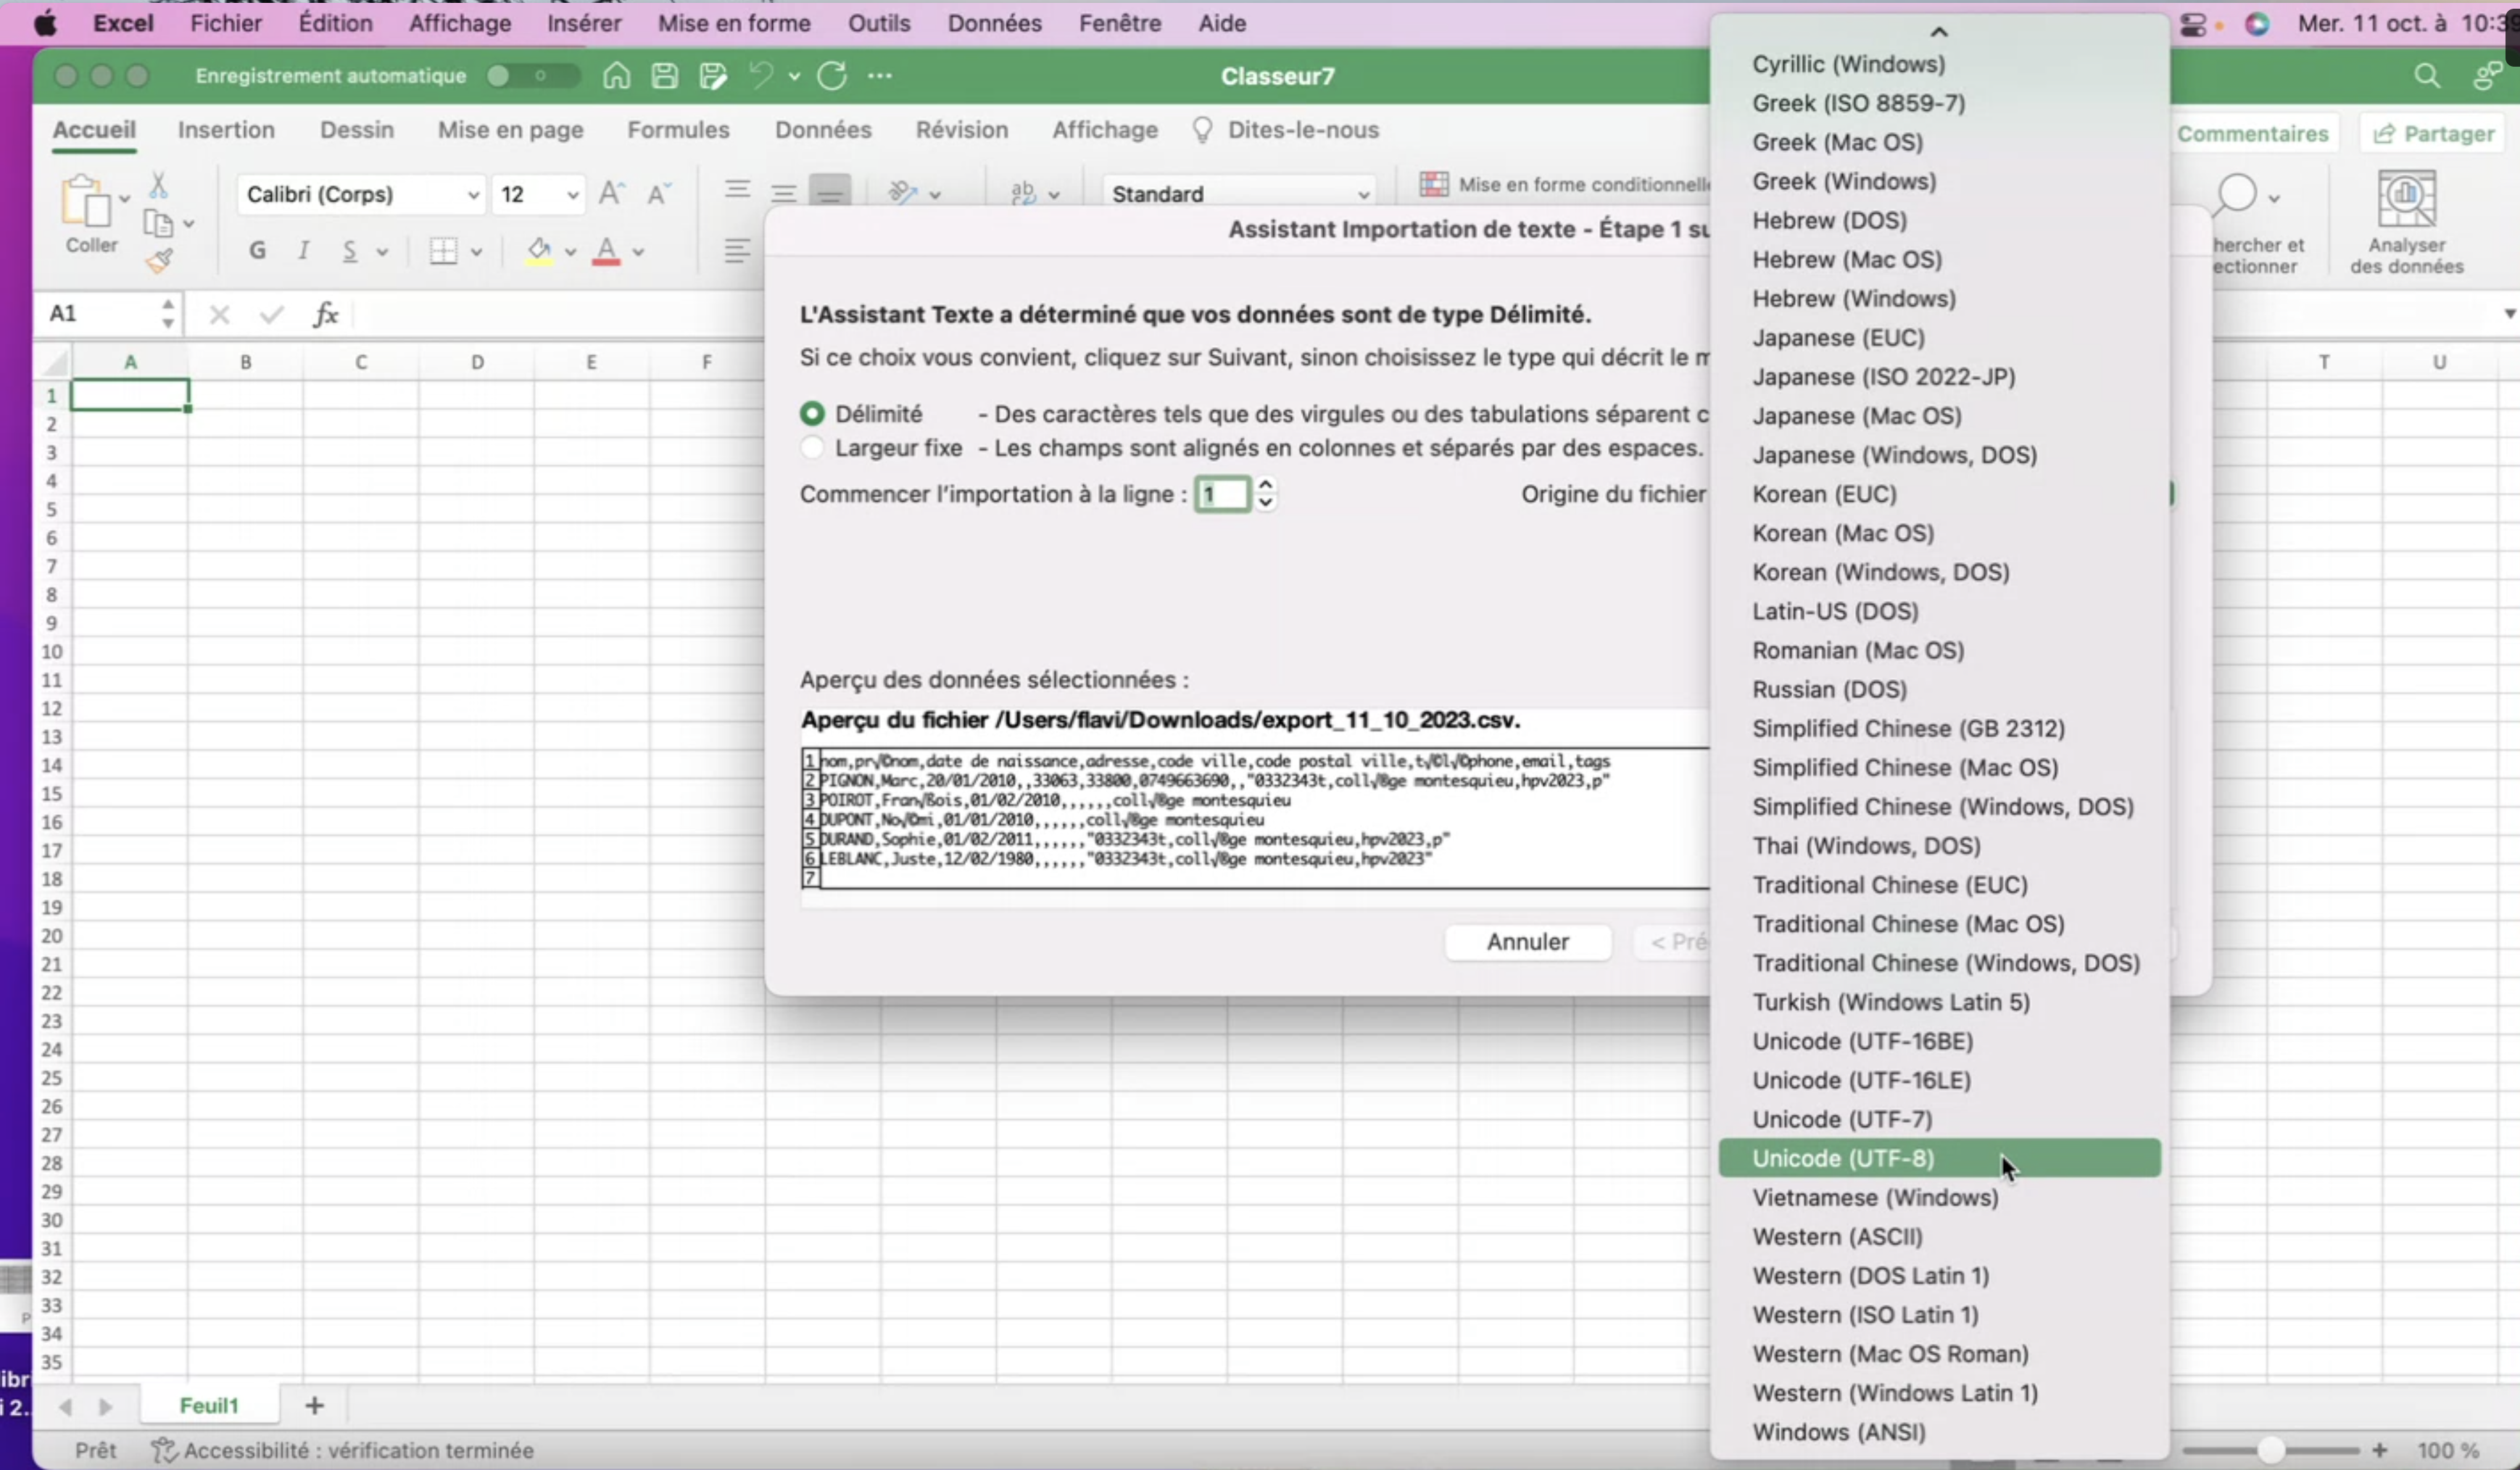Click the fx insert function icon

(326, 314)
